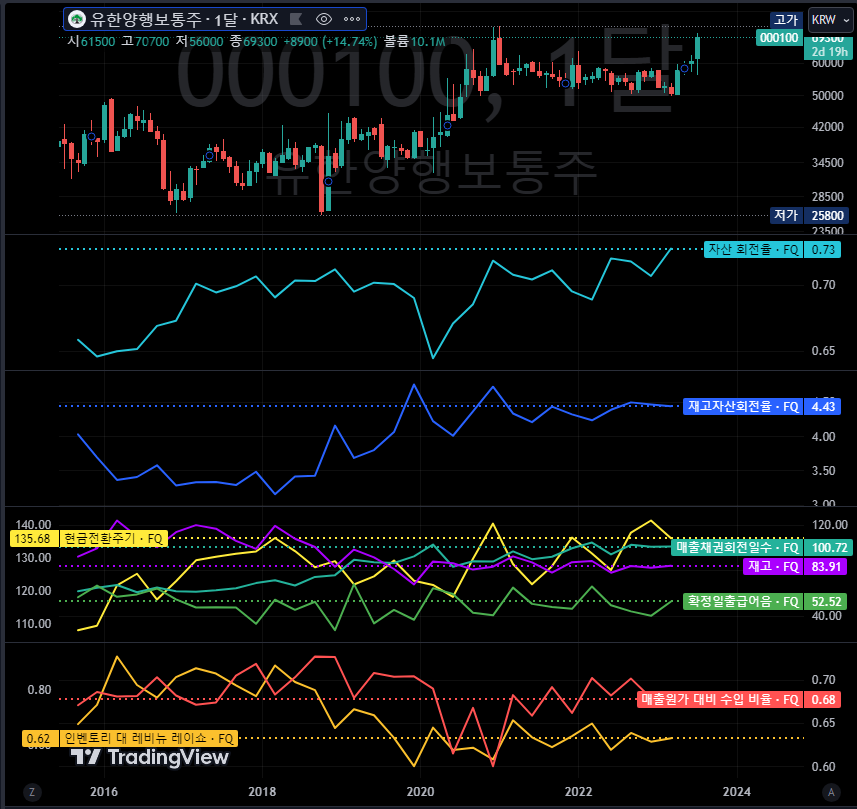Select the 매출채권회전일수 · FQ label
Image resolution: width=857 pixels, height=809 pixels.
[x=737, y=547]
